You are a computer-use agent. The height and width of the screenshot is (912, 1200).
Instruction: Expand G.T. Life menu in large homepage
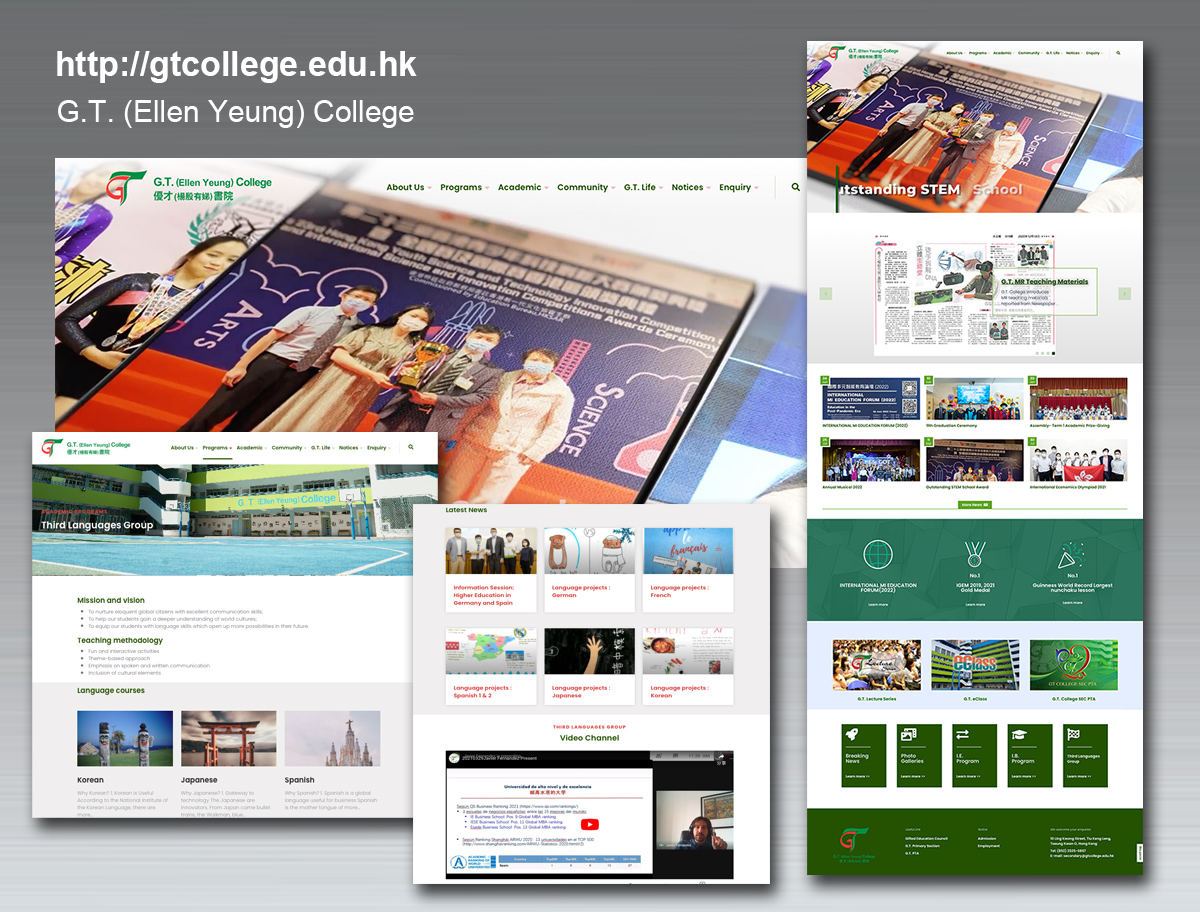point(643,187)
